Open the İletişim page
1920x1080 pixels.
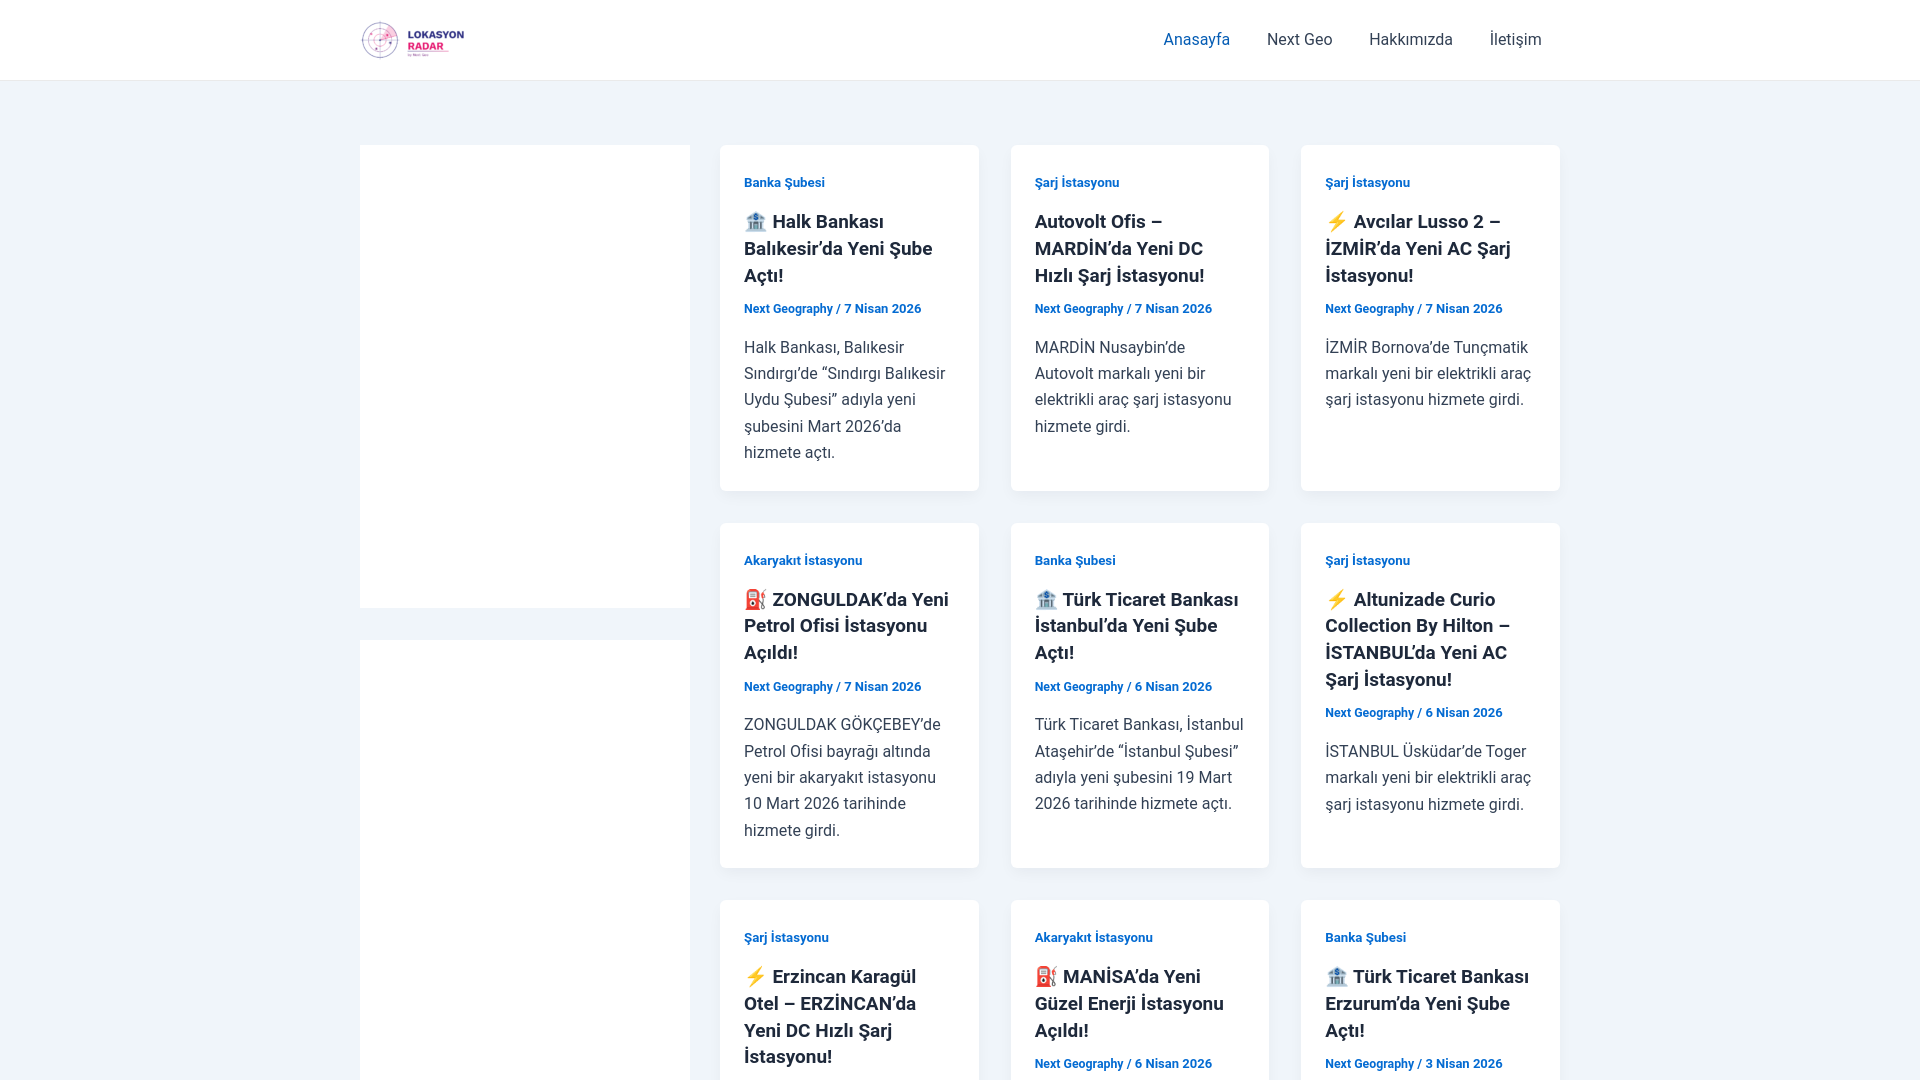(x=1515, y=40)
